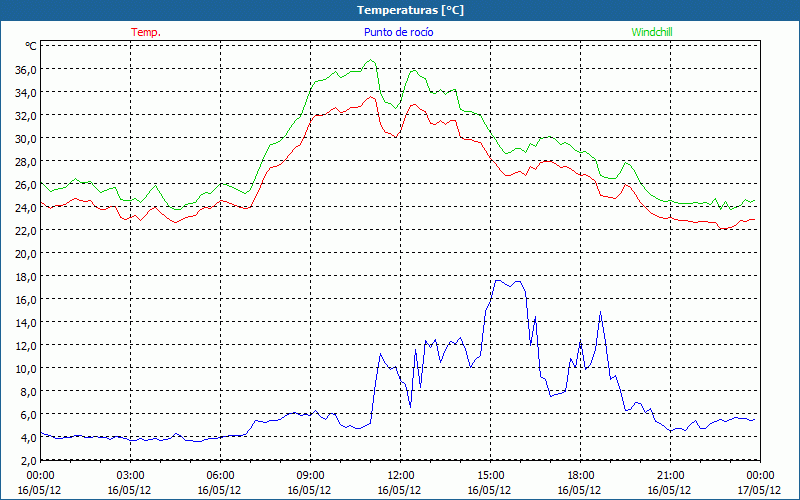Click the 22,0 y-axis value
The image size is (800, 500).
(x=26, y=231)
